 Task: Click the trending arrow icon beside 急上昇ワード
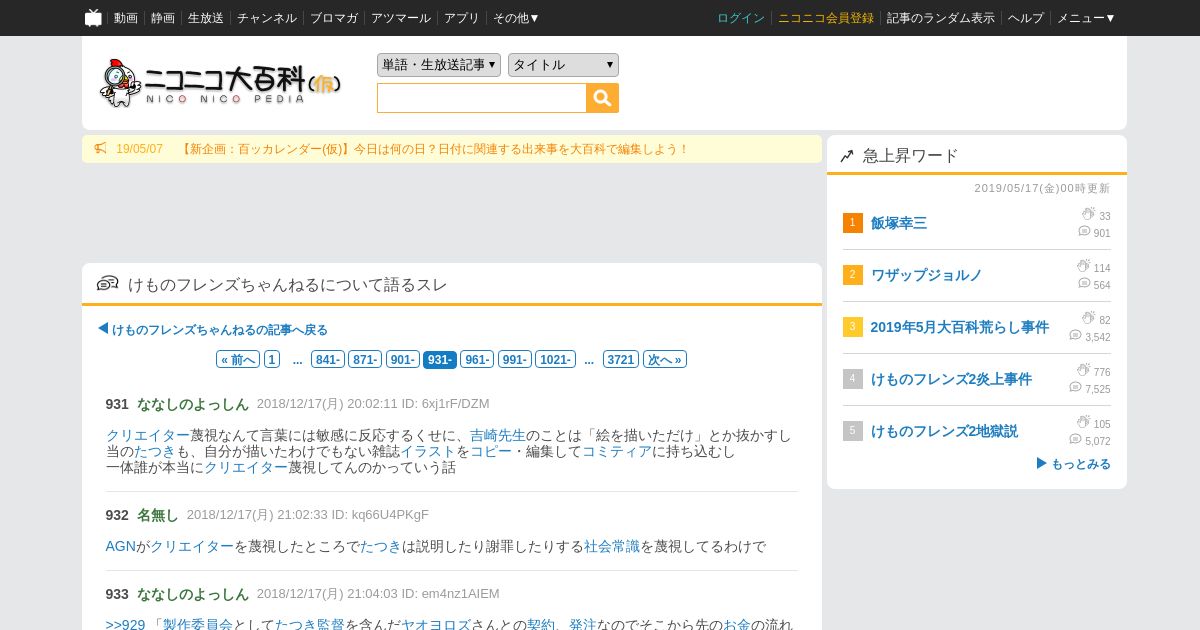pos(847,156)
